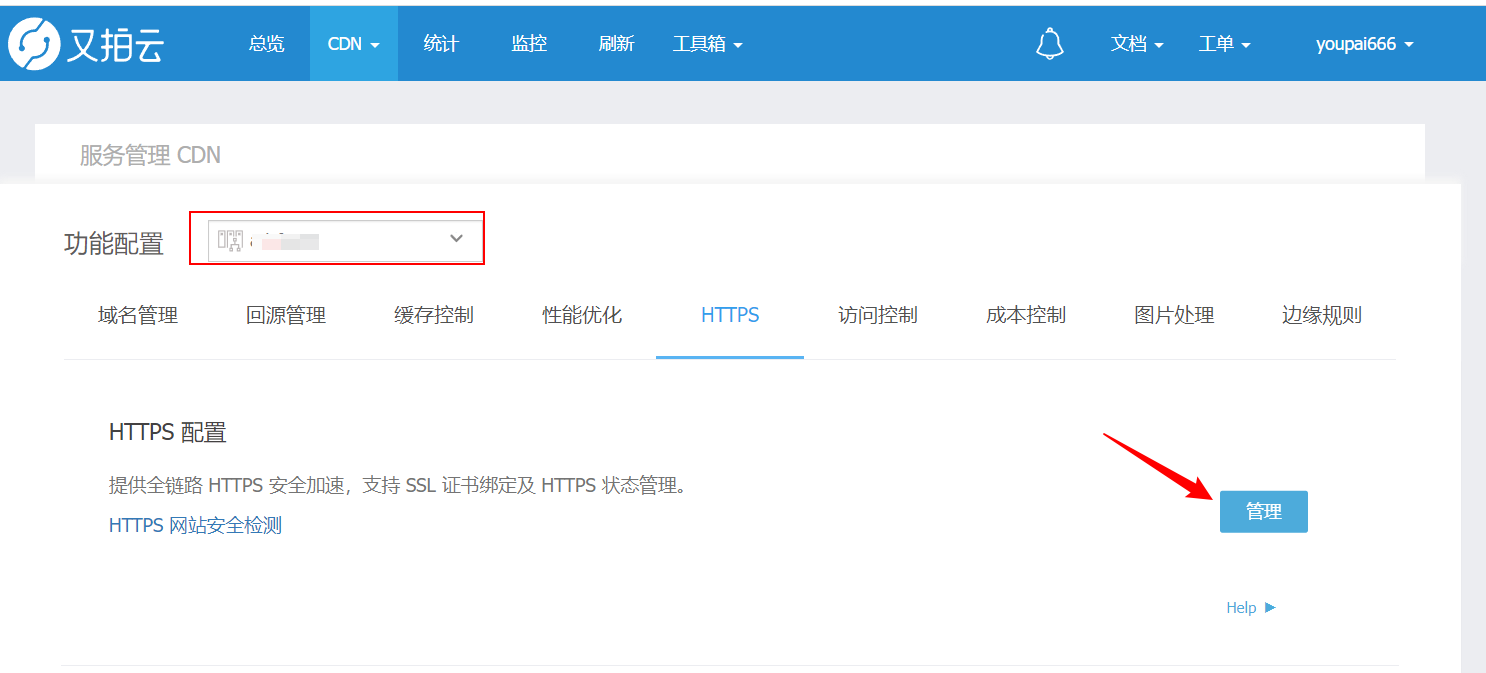1486x673 pixels.
Task: Click the 服务管理 CDN heading
Action: pos(150,155)
